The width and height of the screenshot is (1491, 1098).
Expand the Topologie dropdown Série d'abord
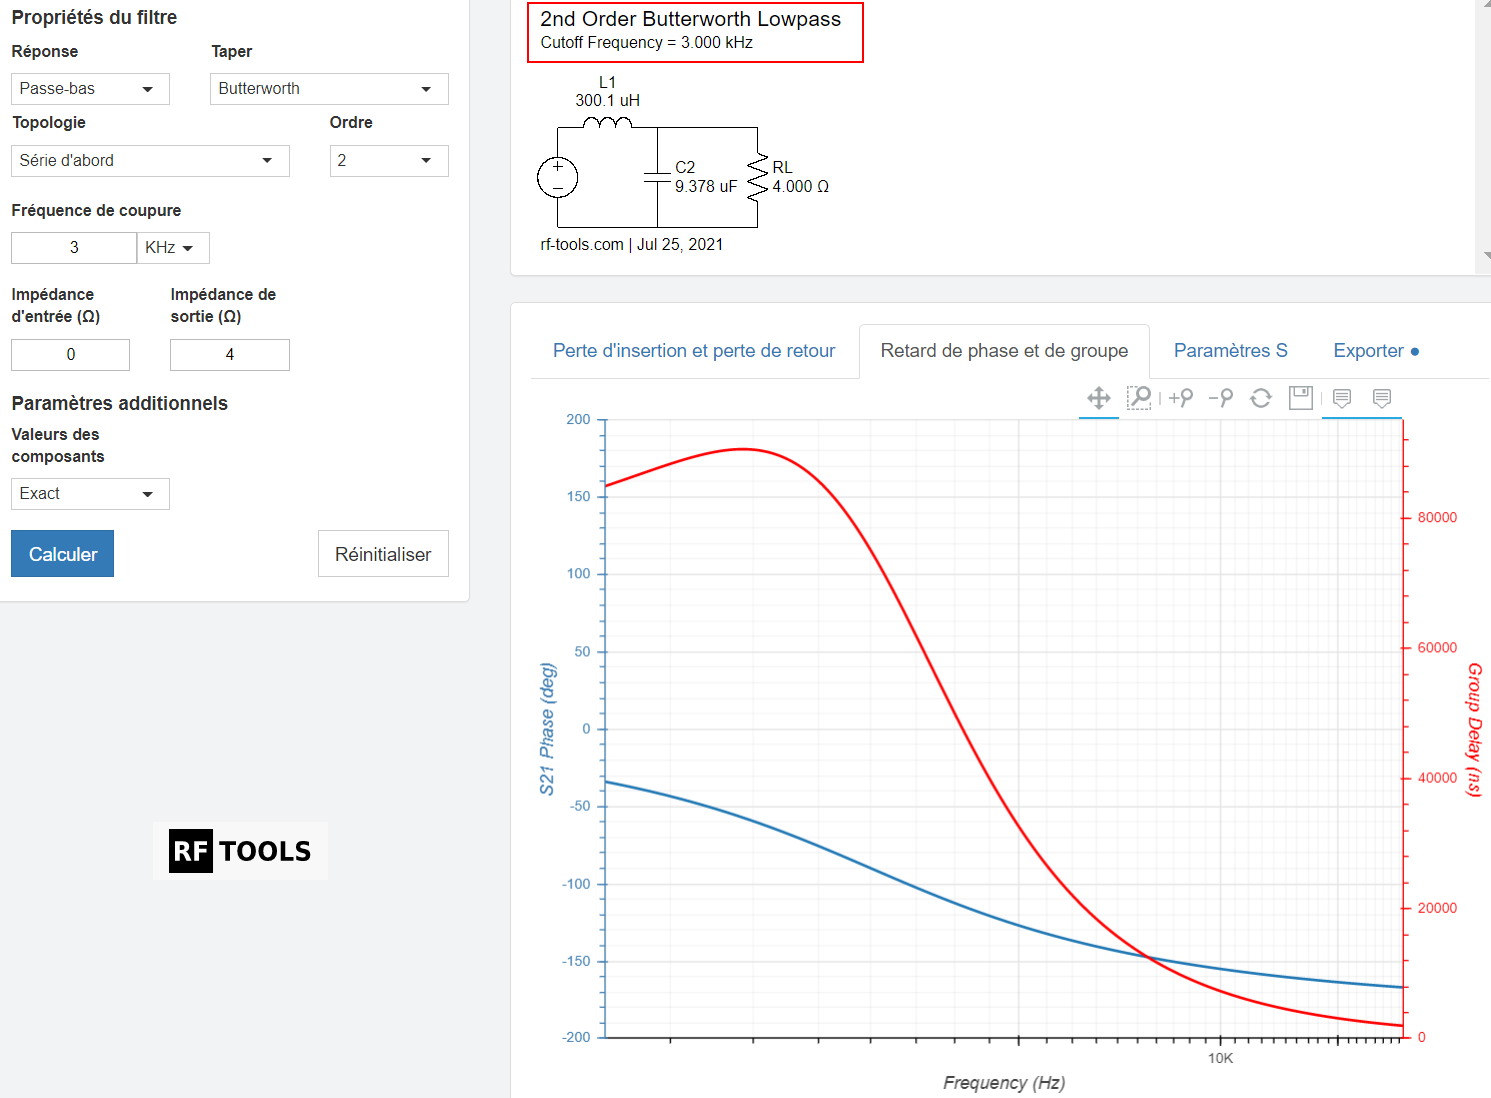(150, 161)
